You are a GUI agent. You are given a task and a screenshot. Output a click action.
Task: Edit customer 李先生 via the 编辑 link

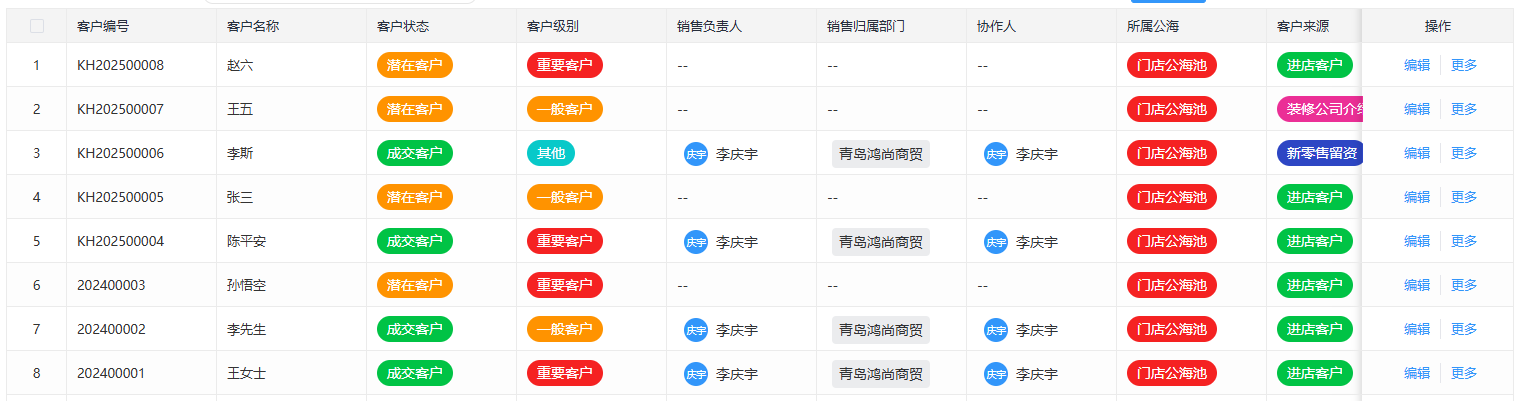(1416, 330)
